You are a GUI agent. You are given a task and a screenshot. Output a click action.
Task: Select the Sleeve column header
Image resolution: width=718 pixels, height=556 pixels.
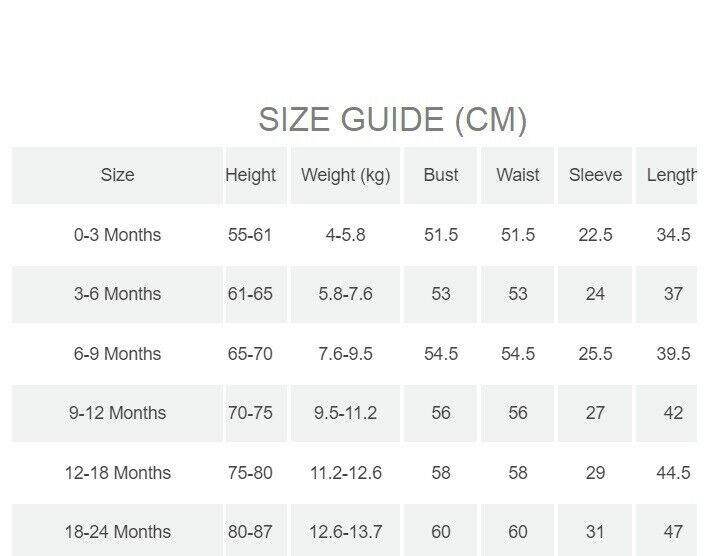(x=595, y=175)
